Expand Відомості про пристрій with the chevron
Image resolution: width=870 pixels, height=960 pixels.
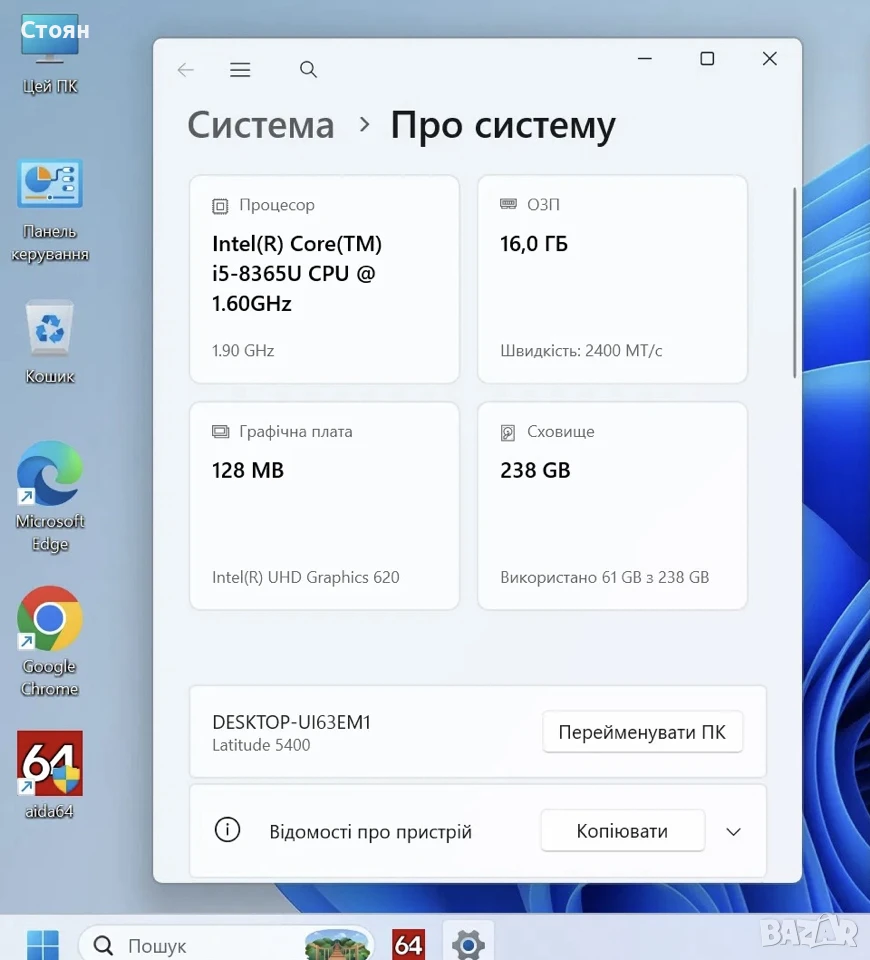733,831
